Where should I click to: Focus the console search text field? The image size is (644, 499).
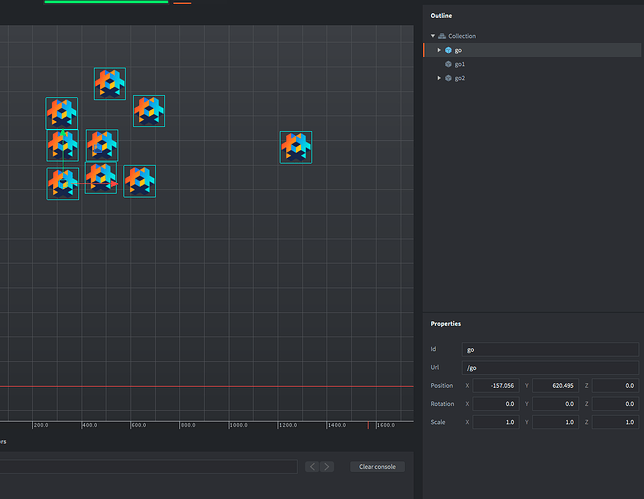pos(150,467)
